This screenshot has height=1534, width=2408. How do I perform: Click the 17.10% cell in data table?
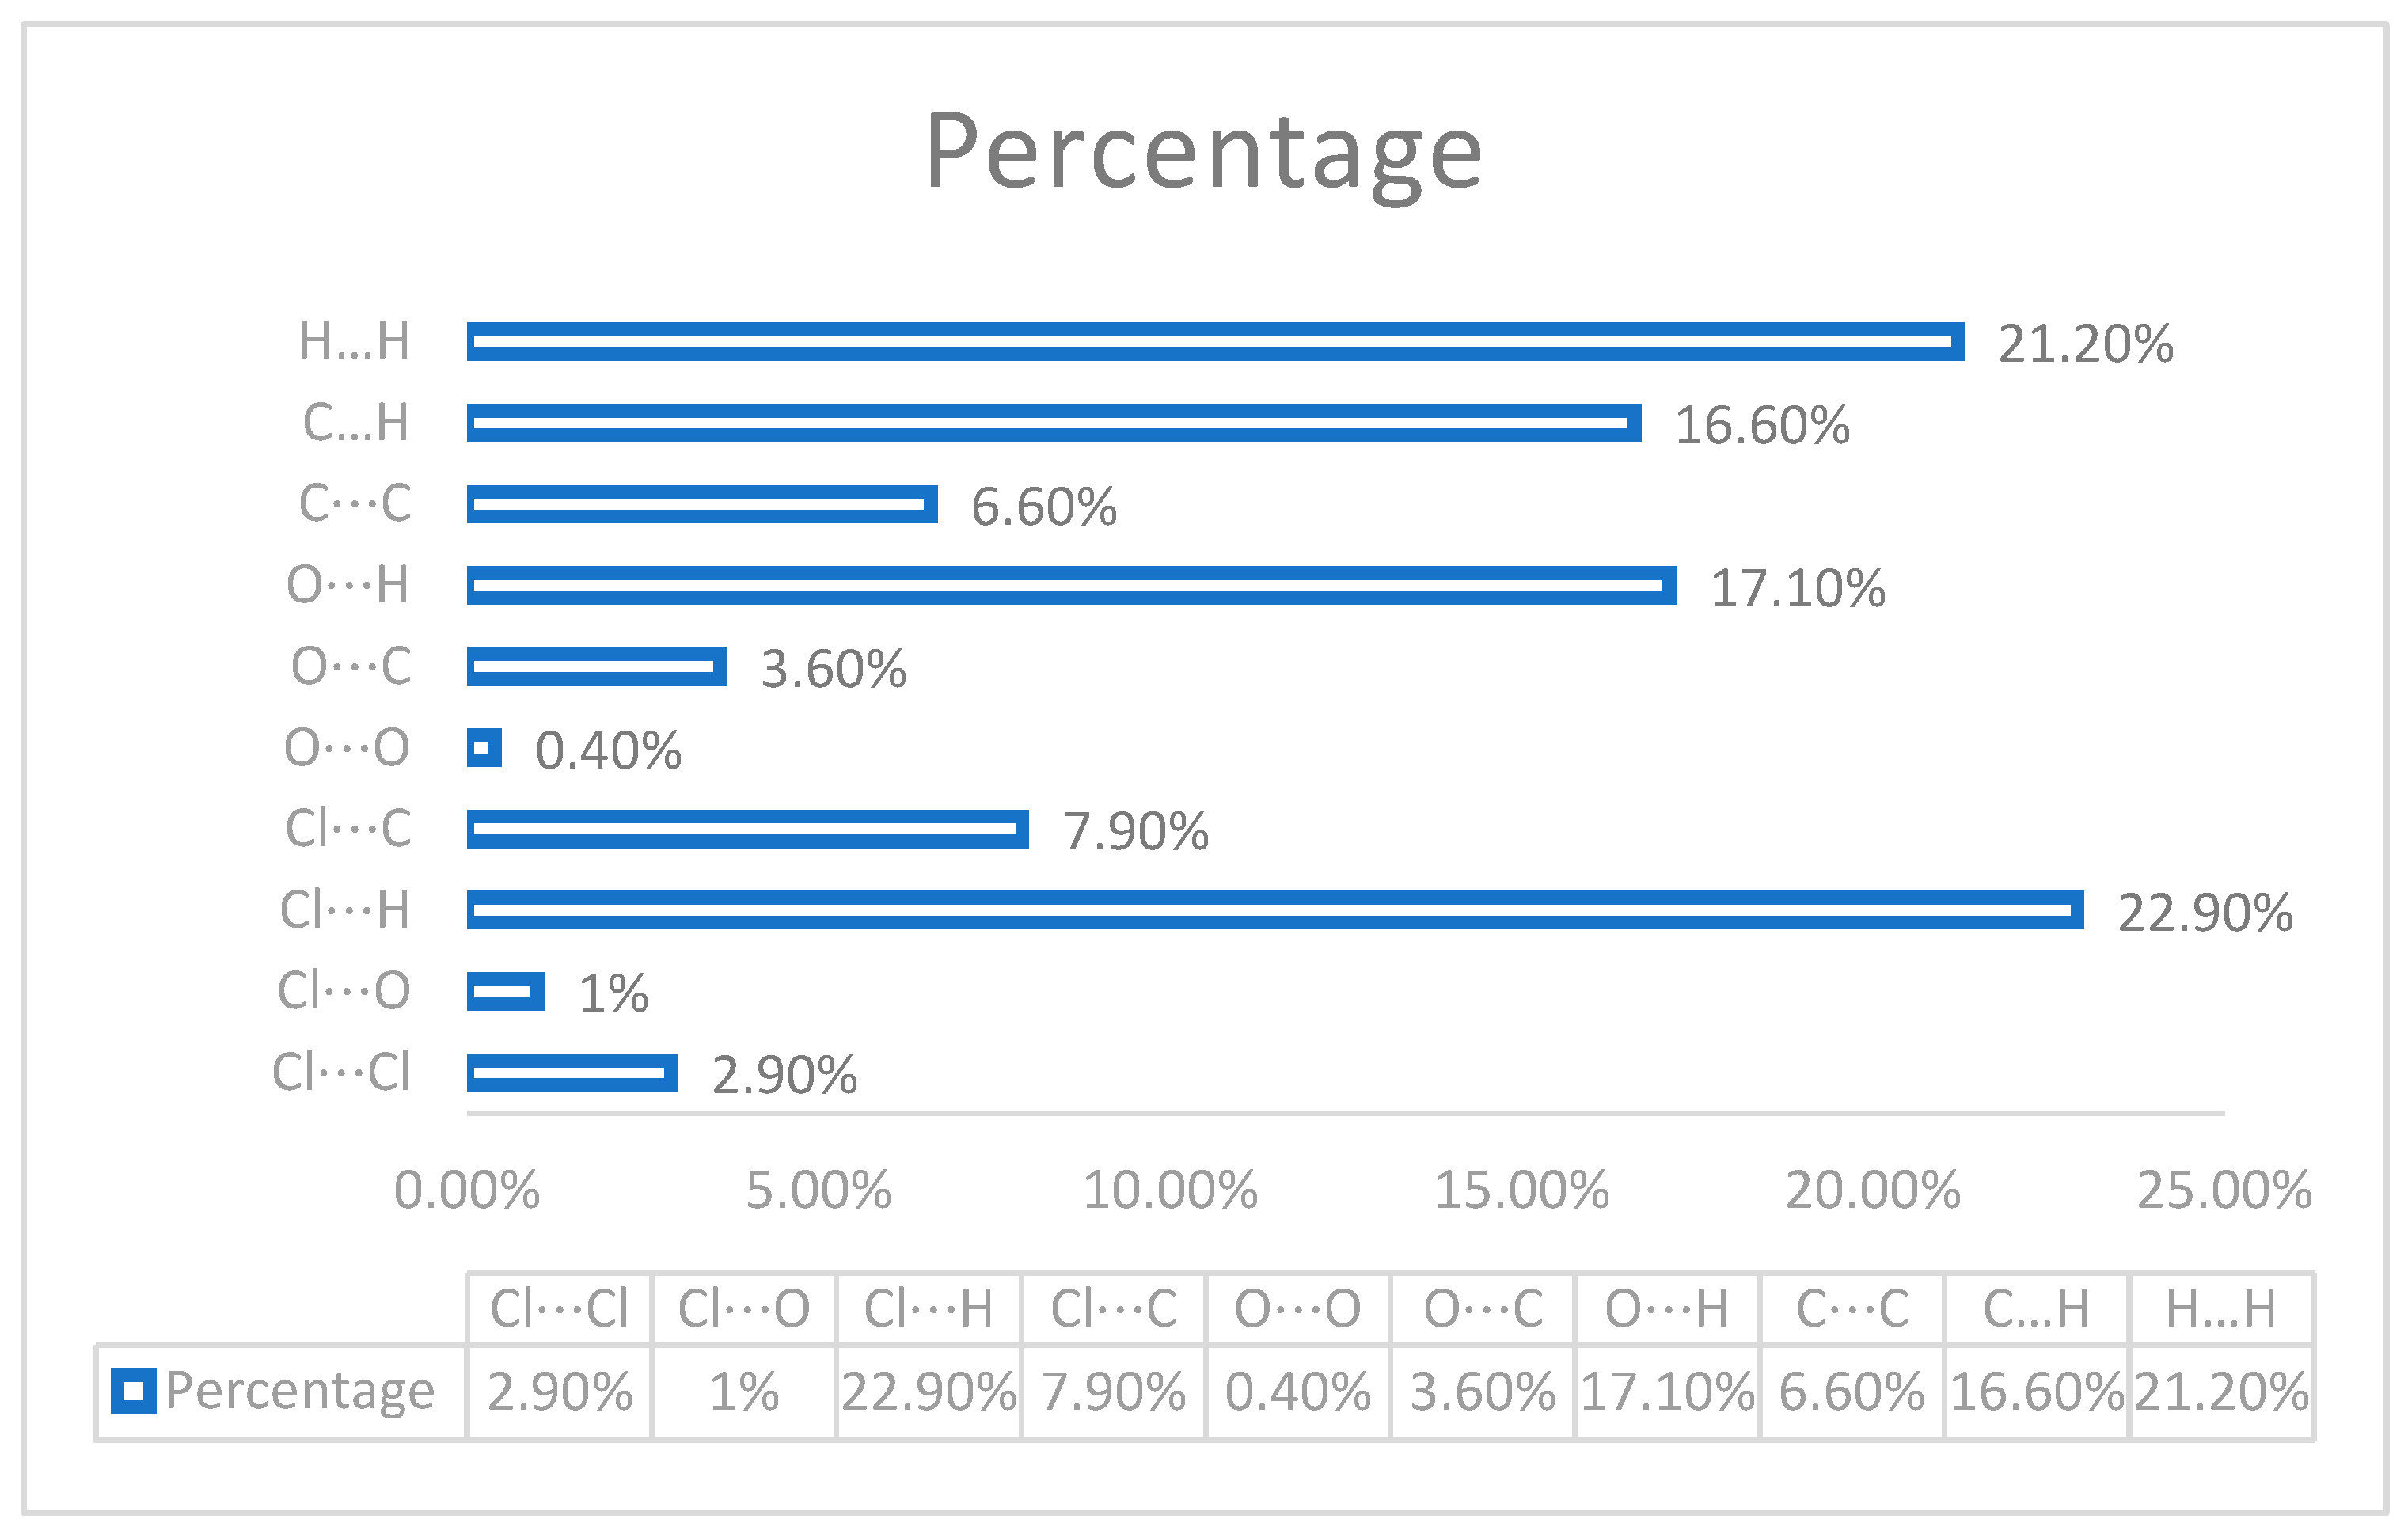click(1667, 1392)
